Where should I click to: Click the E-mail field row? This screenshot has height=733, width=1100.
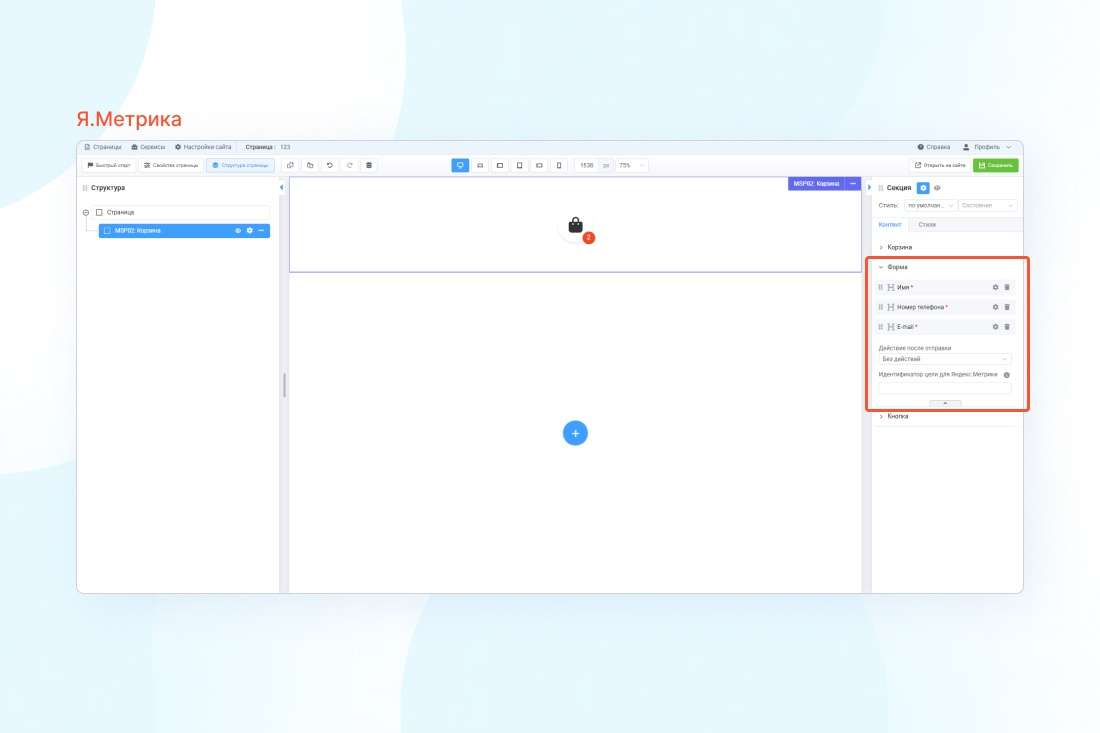click(945, 327)
